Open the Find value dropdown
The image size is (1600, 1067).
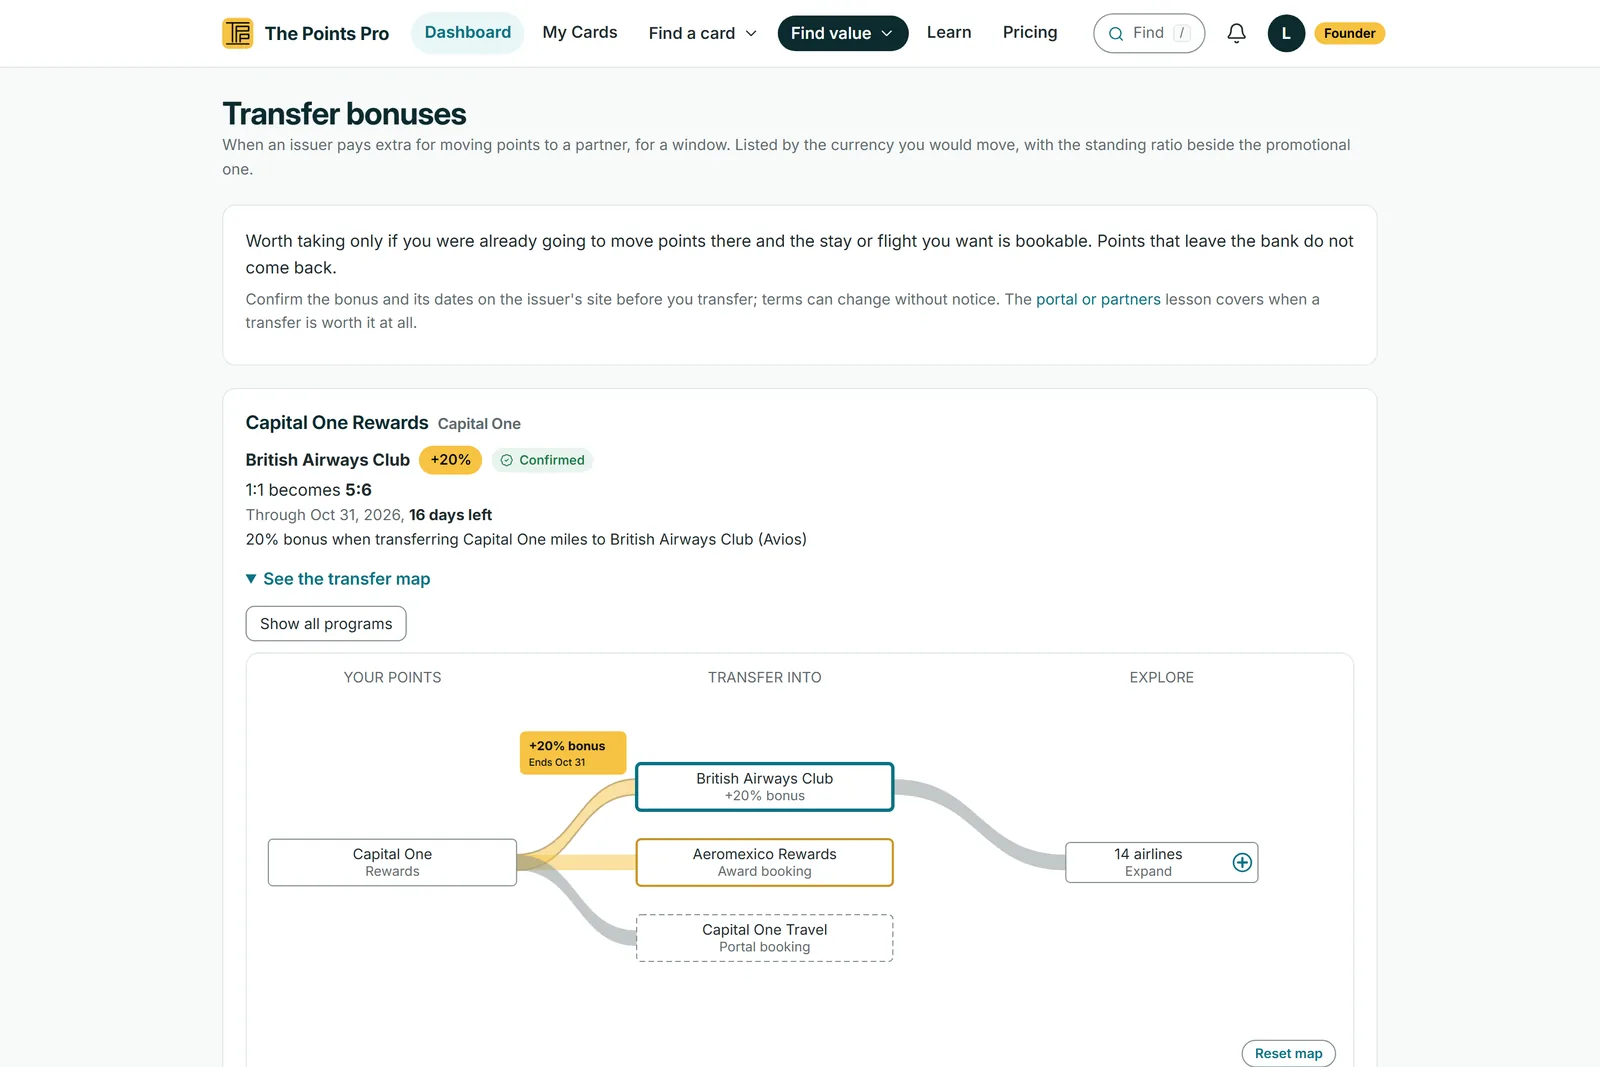pyautogui.click(x=842, y=33)
